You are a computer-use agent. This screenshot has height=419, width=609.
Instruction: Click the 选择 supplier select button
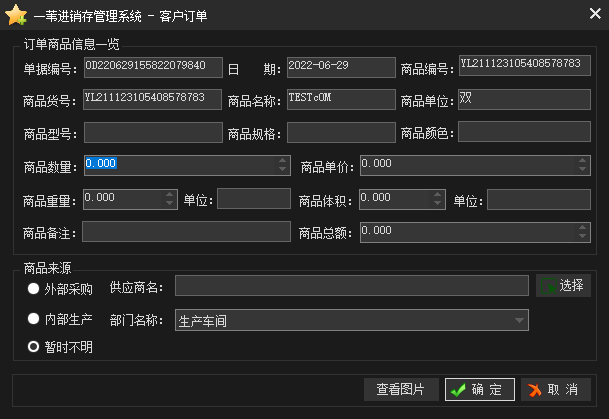coord(563,285)
